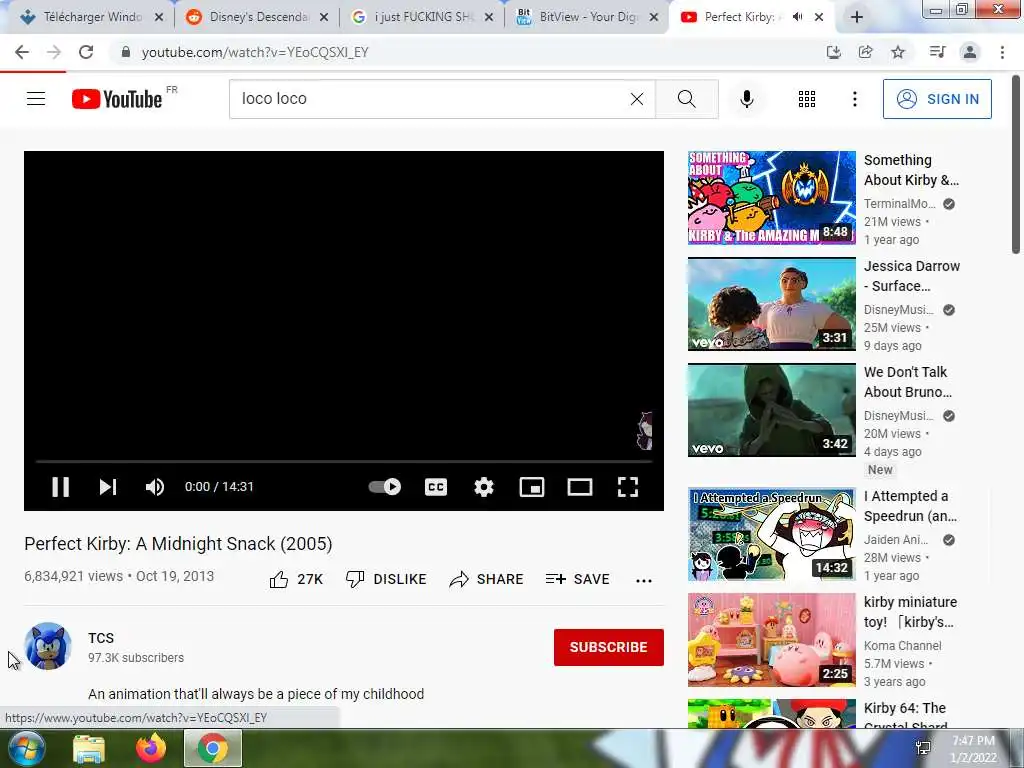Open more actions ellipsis under video
Screen dimensions: 1024x768
pos(643,581)
